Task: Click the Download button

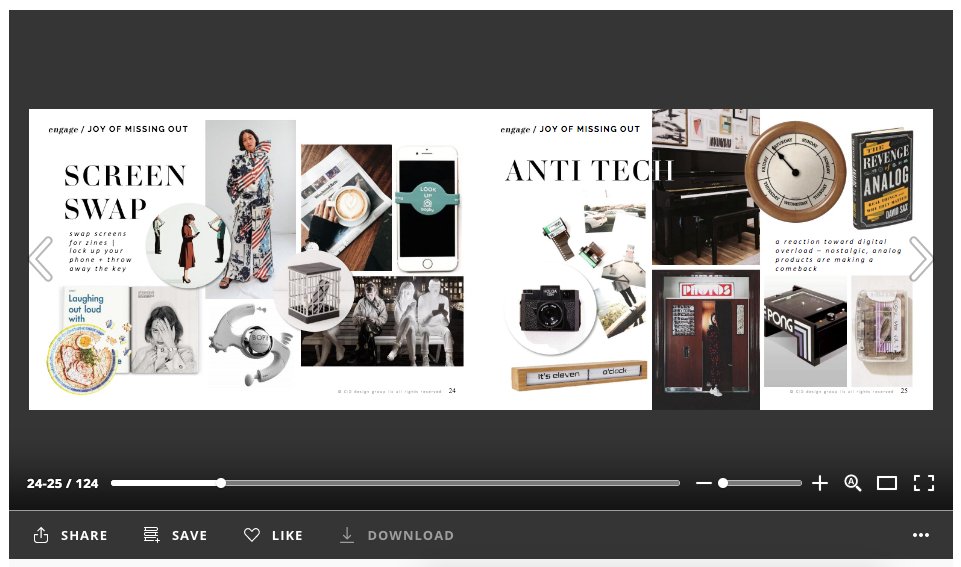Action: [397, 535]
